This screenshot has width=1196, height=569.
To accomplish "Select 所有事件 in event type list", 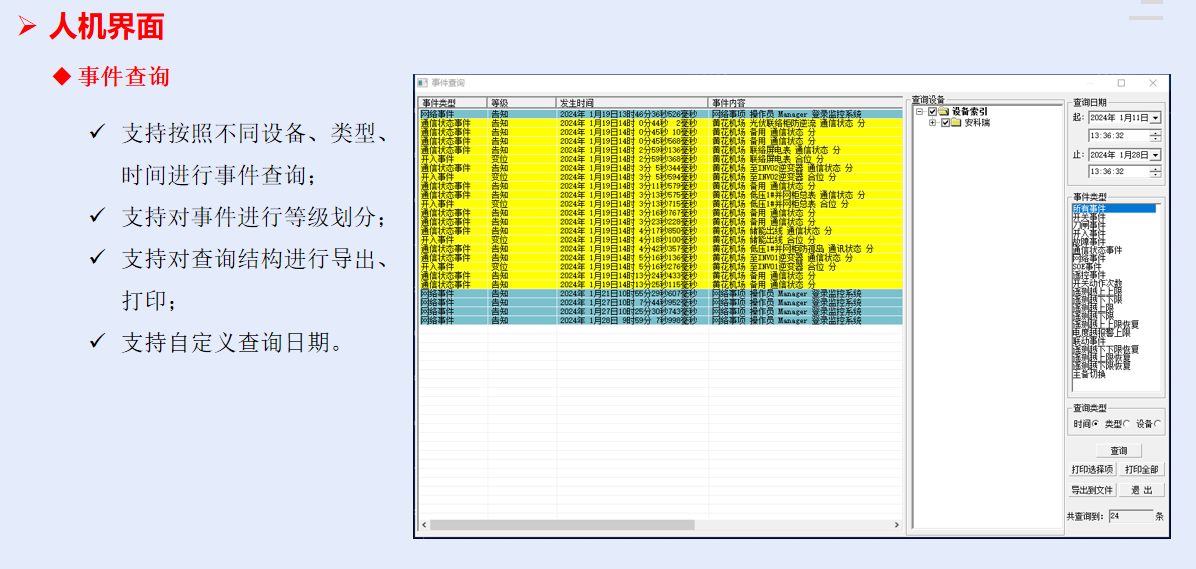I will click(1114, 208).
